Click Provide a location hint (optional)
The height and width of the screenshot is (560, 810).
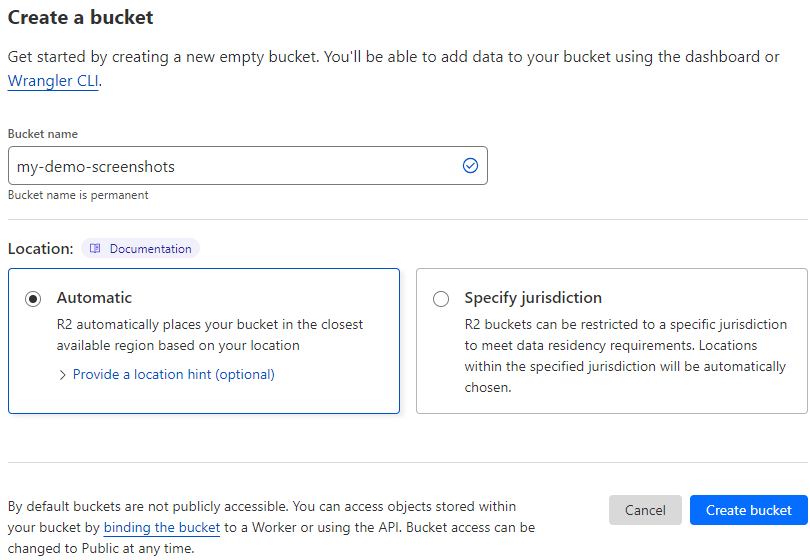174,375
